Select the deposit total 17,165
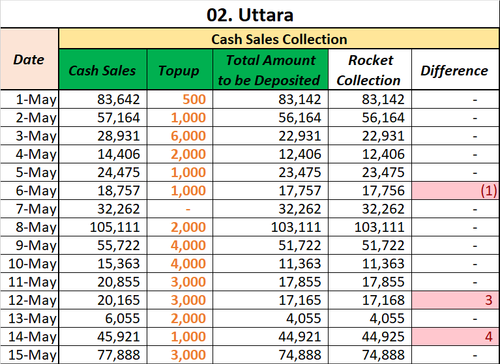The height and width of the screenshot is (364, 500). tap(270, 300)
